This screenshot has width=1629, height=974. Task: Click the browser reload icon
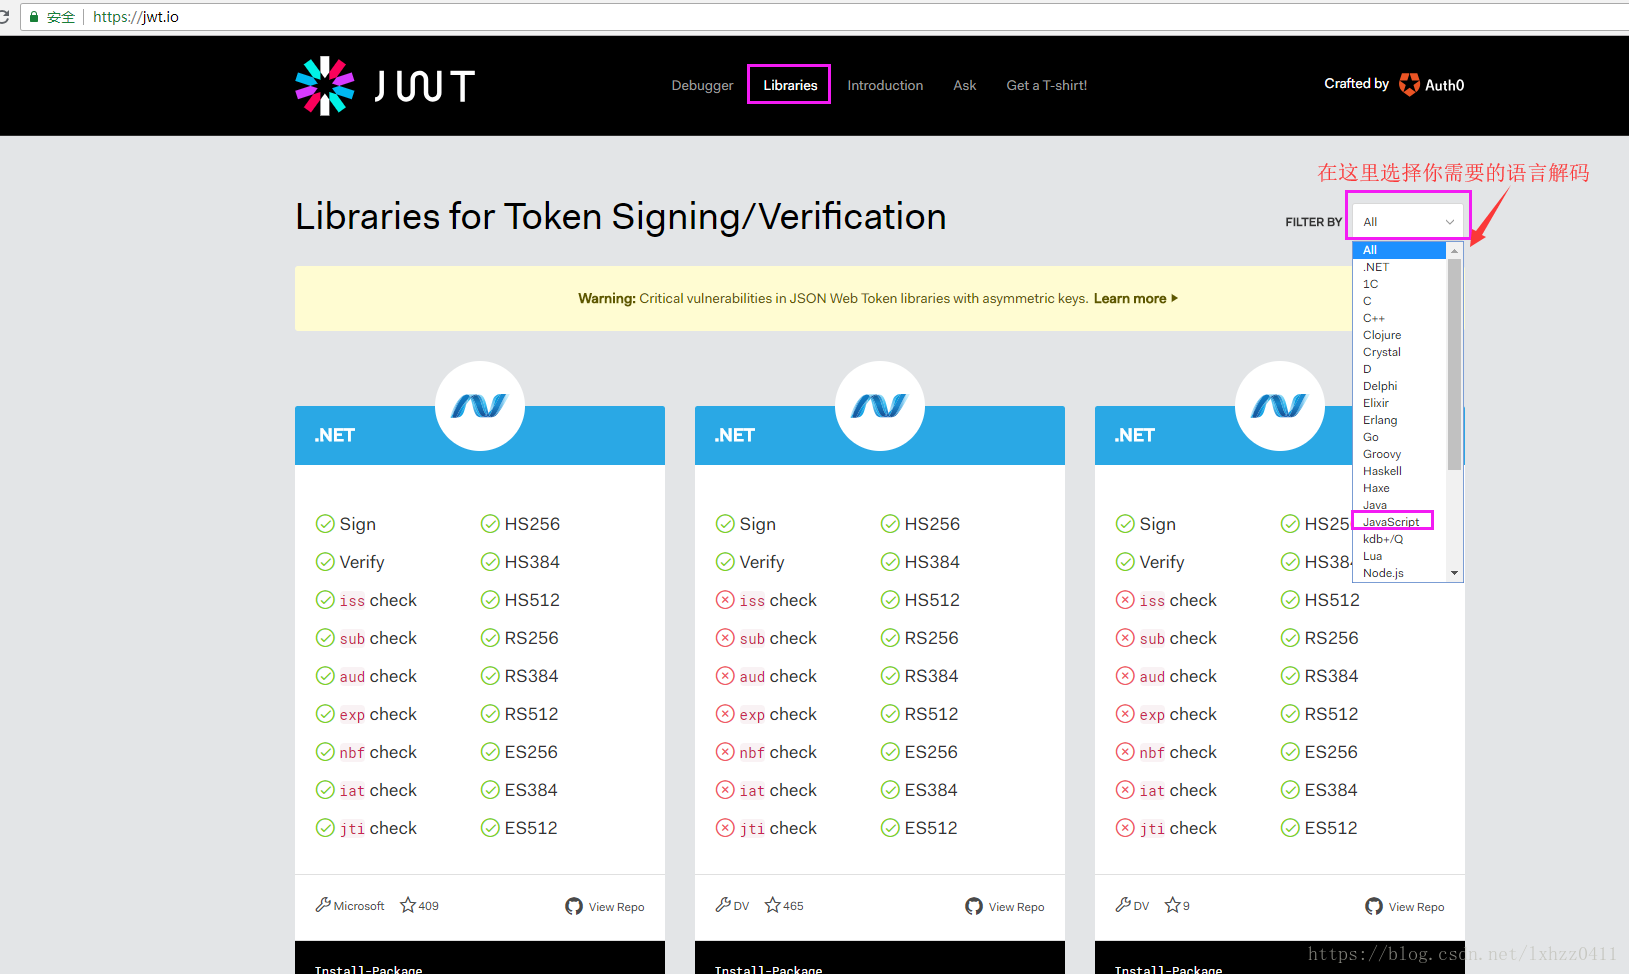pyautogui.click(x=4, y=17)
